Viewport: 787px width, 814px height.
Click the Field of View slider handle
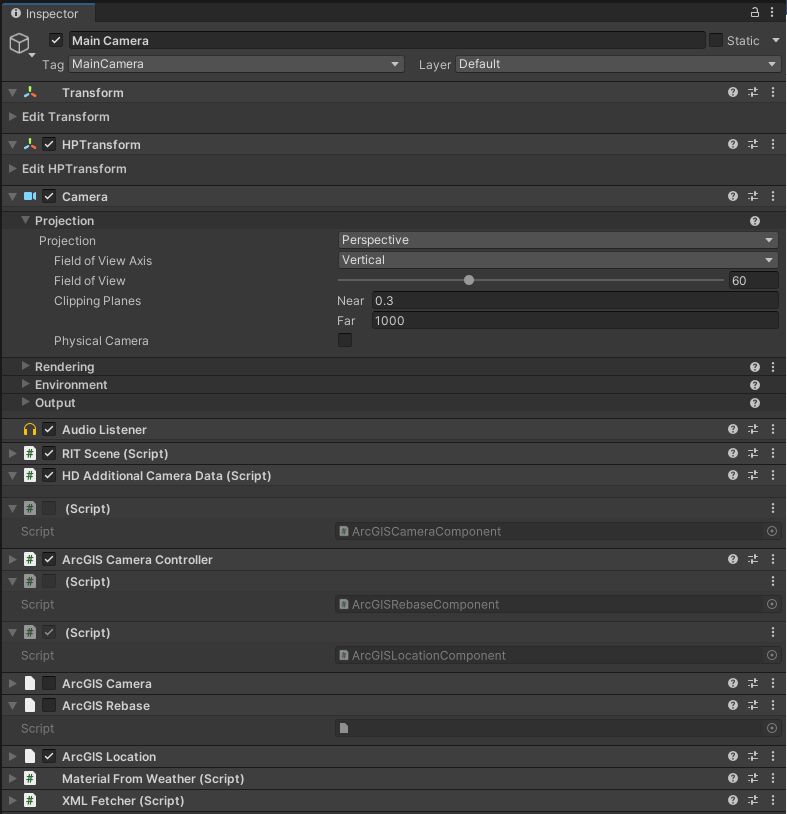[469, 281]
